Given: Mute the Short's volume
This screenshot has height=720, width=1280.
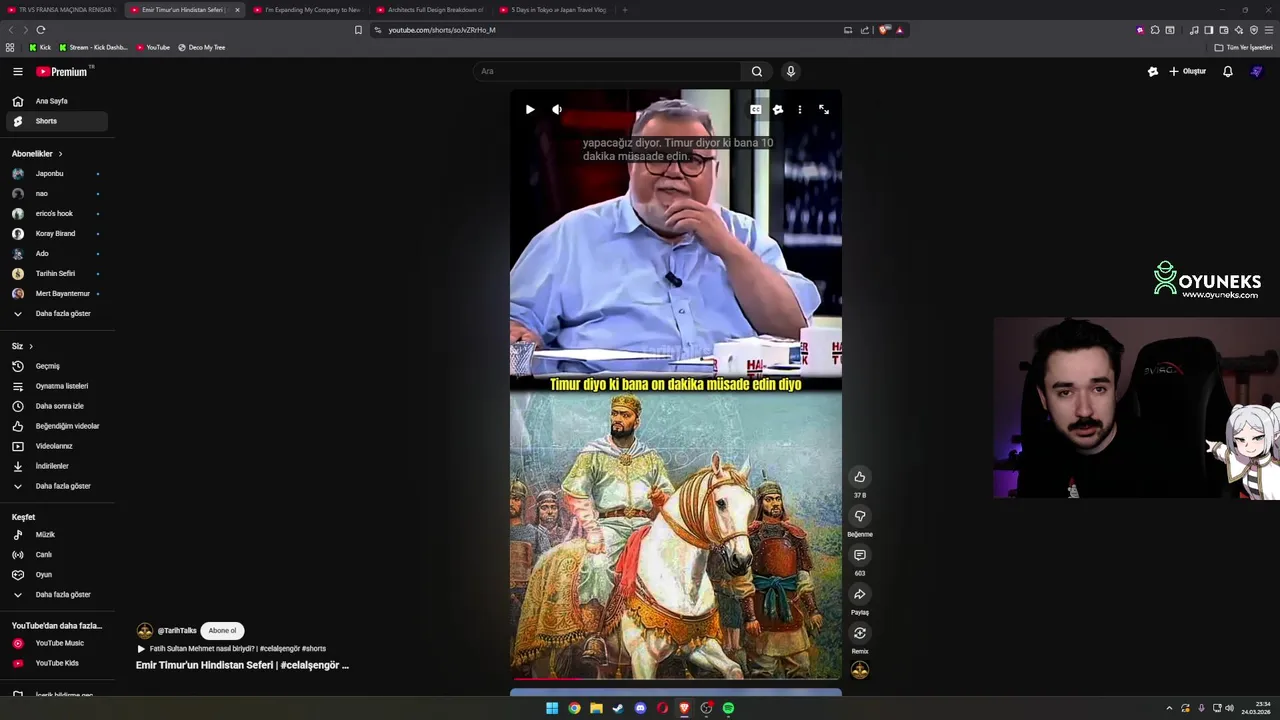Looking at the screenshot, I should [557, 109].
